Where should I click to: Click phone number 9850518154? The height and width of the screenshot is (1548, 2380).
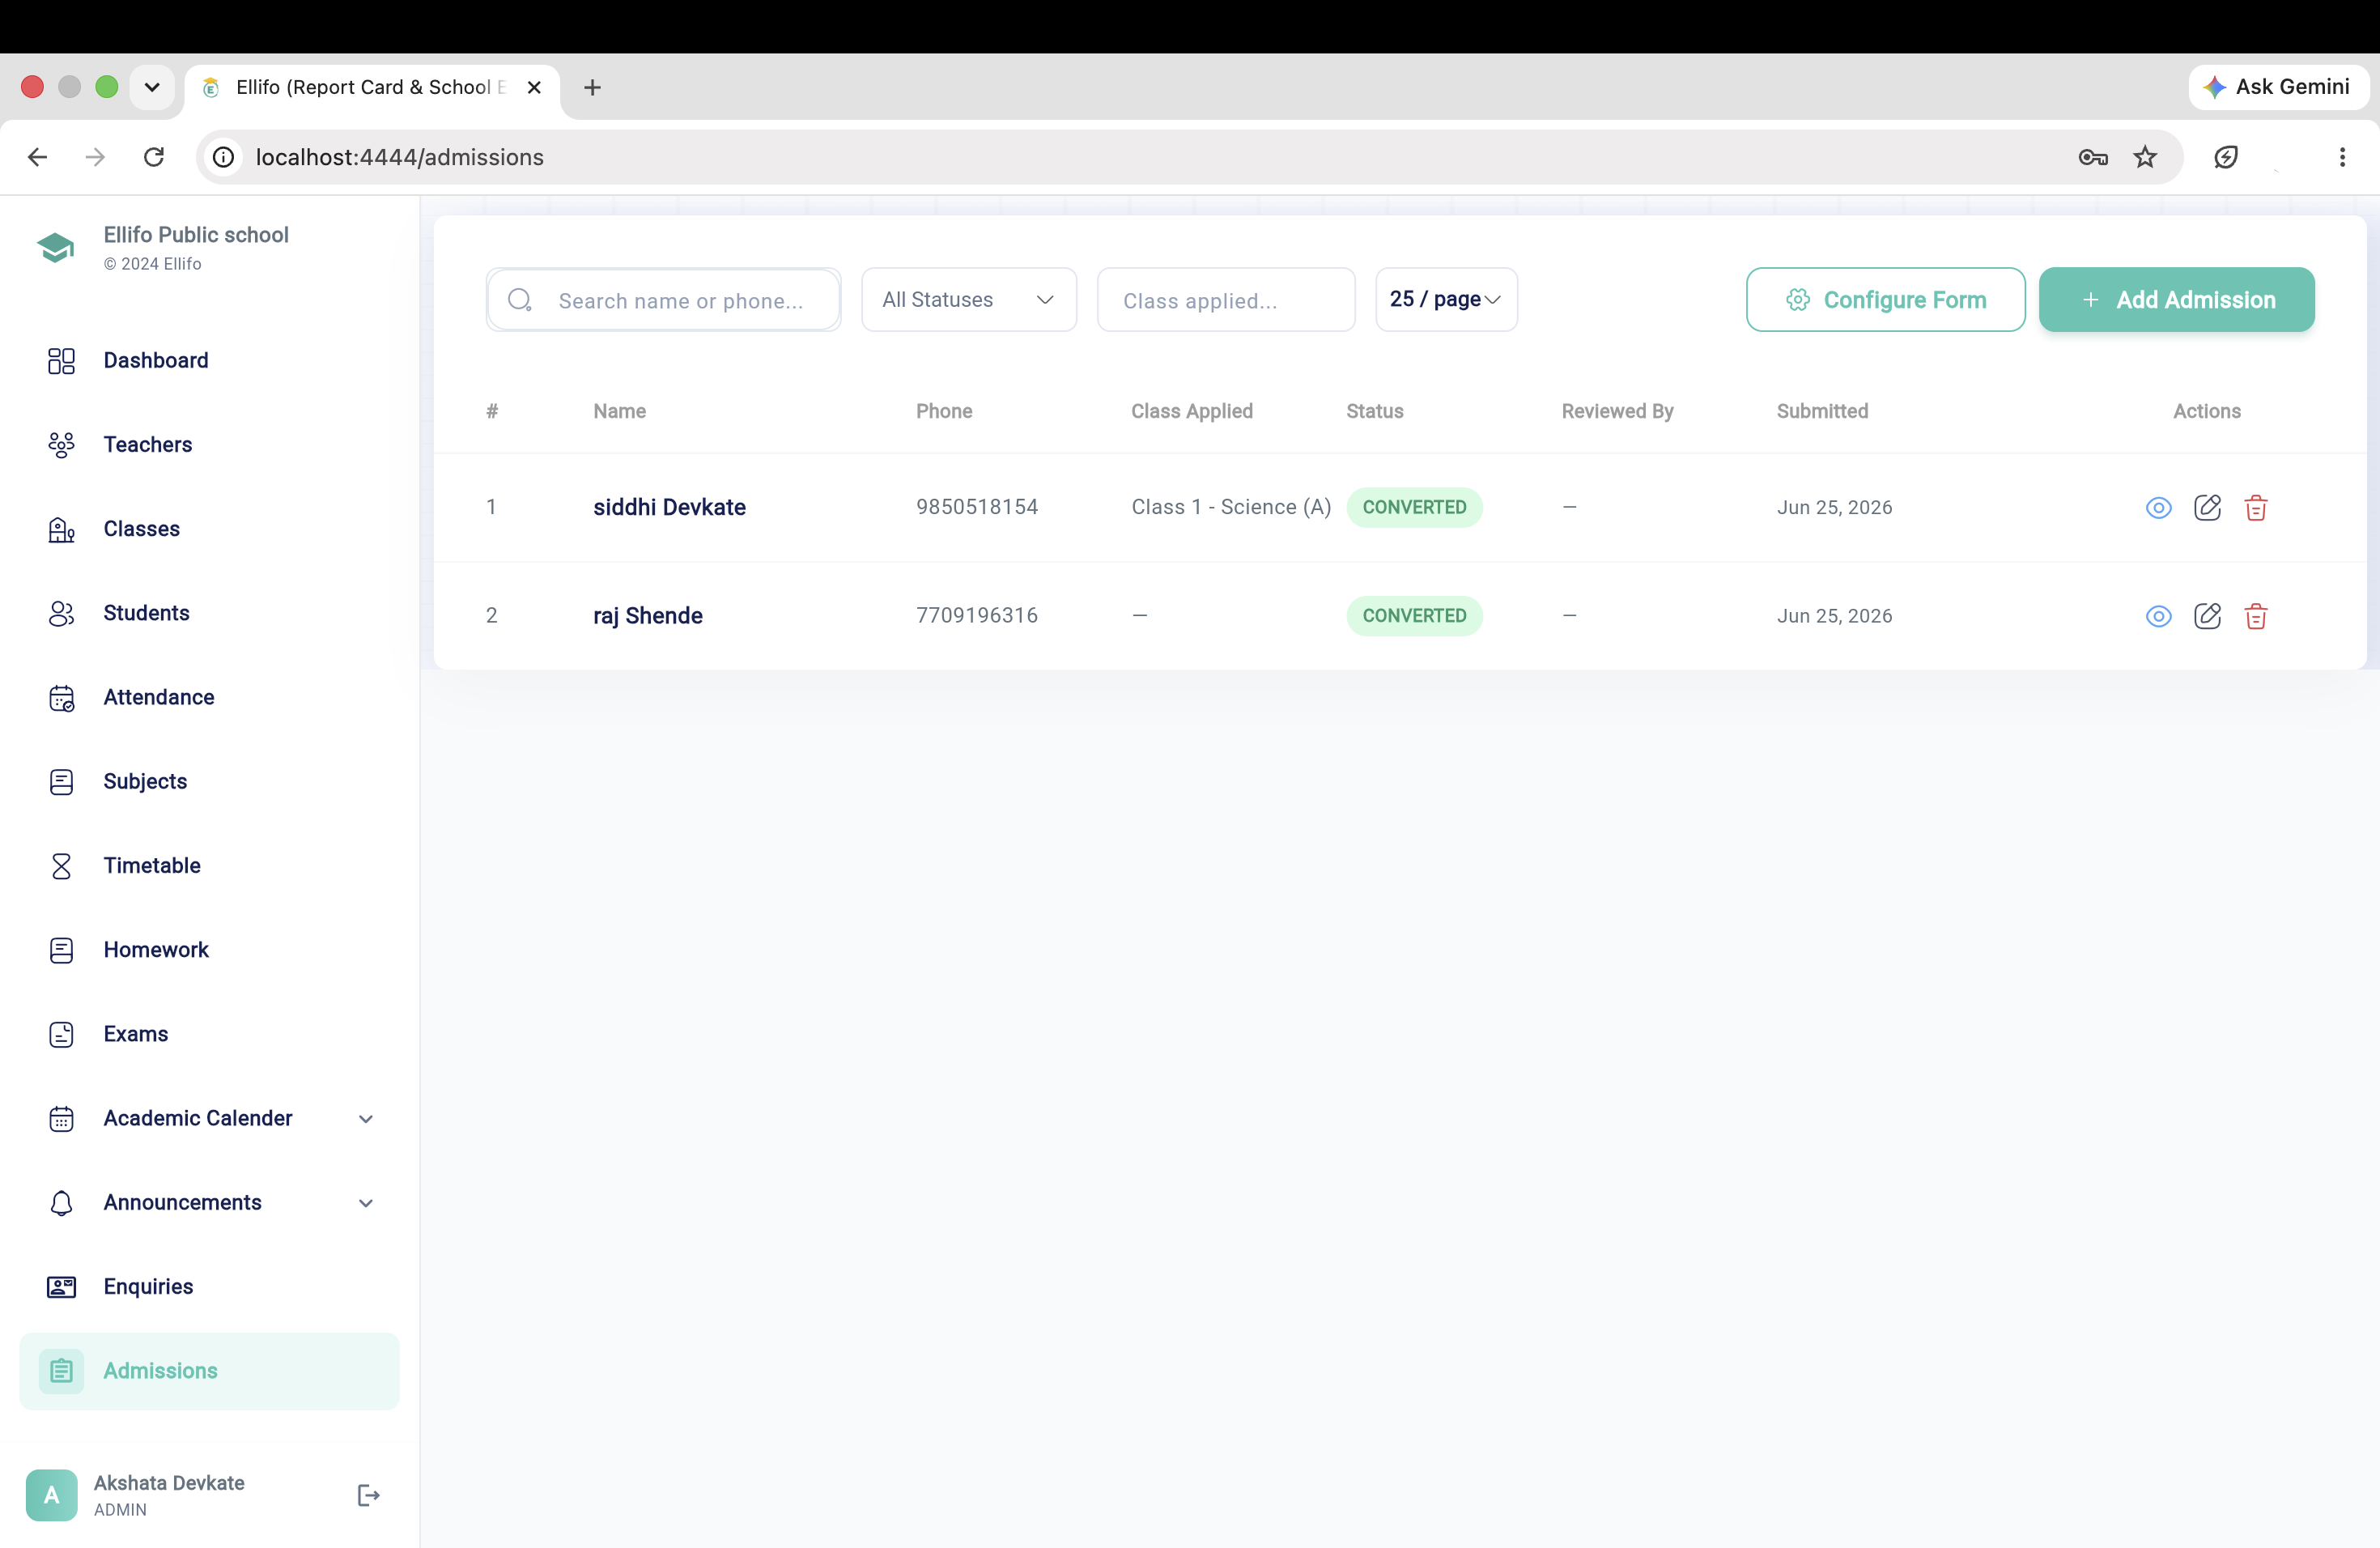tap(977, 508)
